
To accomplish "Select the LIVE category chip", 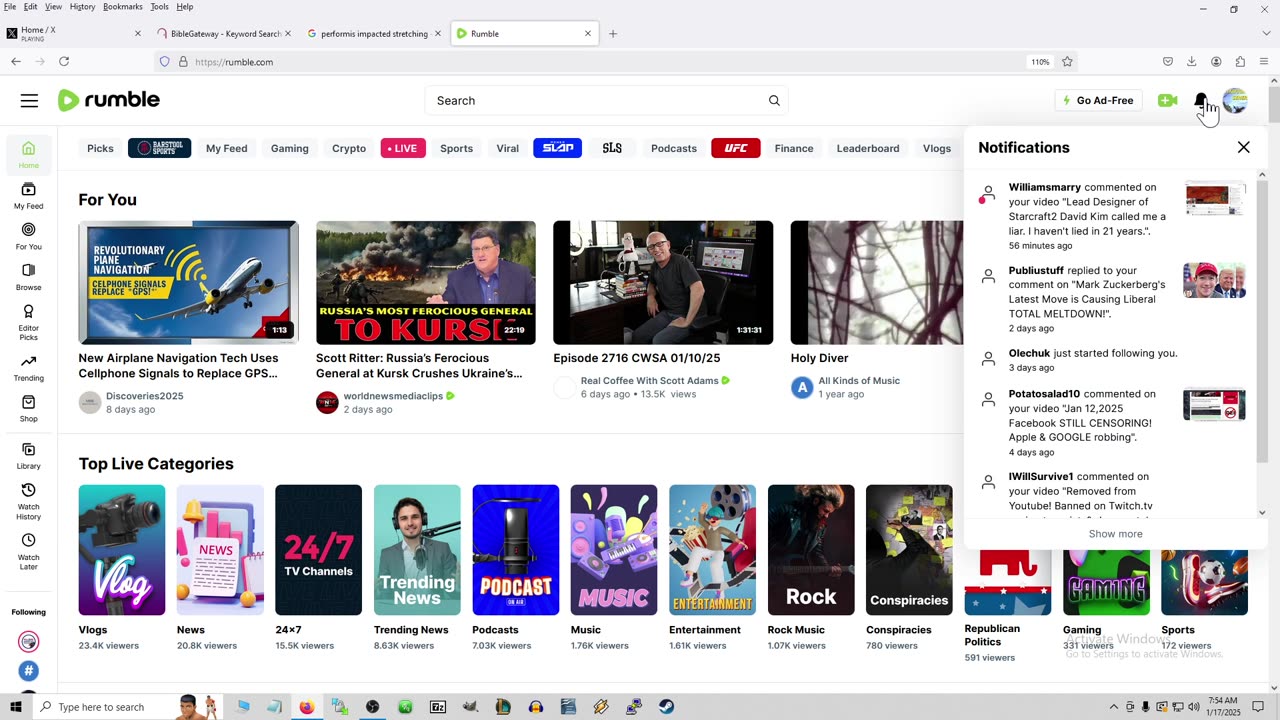I will click(x=403, y=149).
